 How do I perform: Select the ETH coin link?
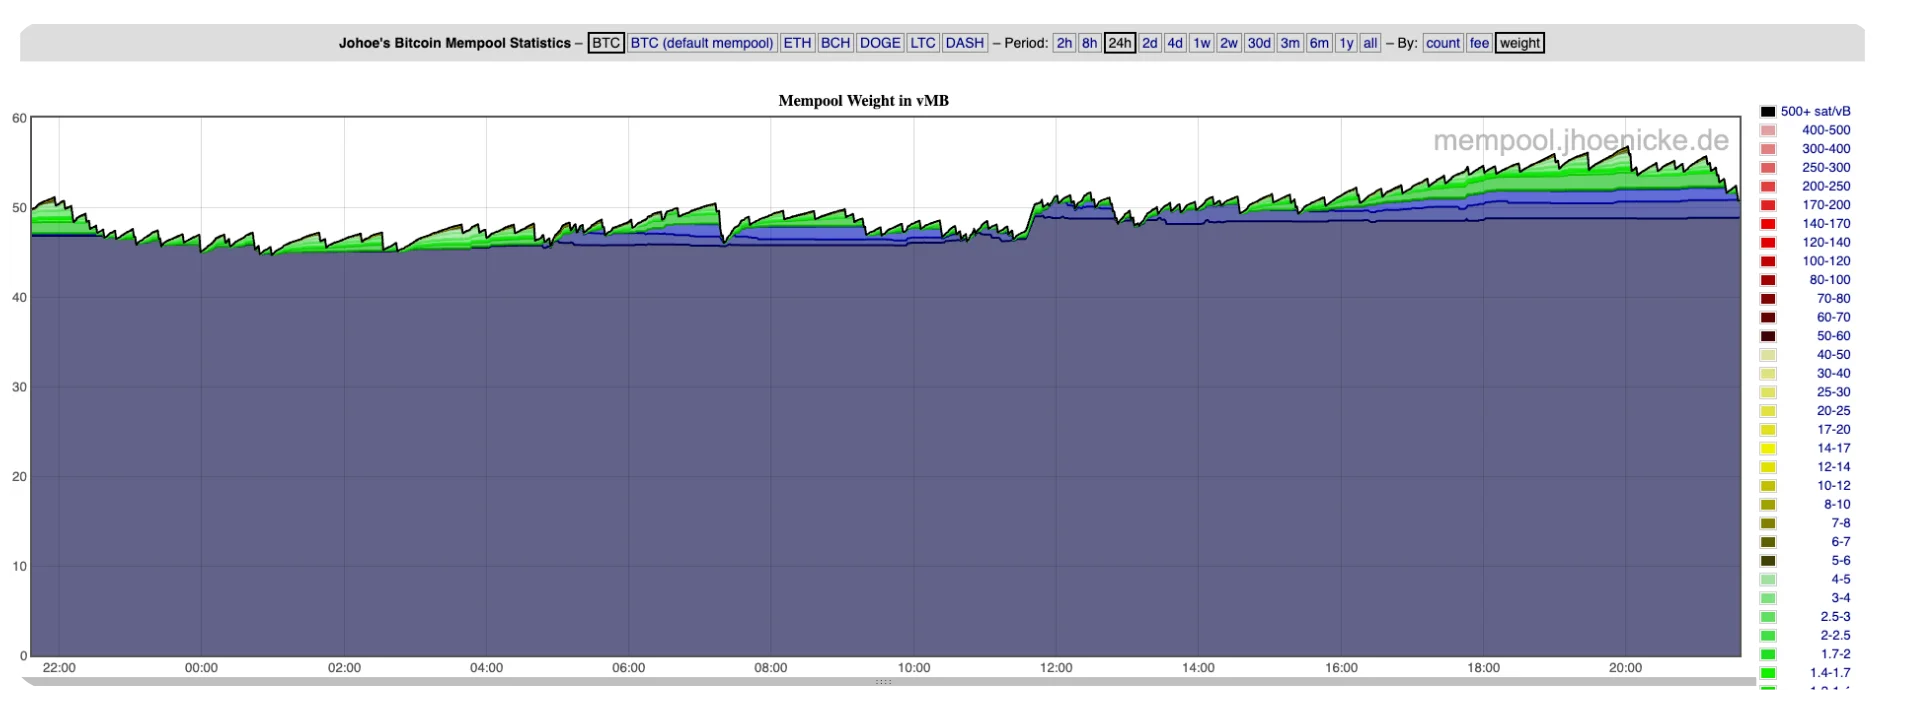pos(797,43)
